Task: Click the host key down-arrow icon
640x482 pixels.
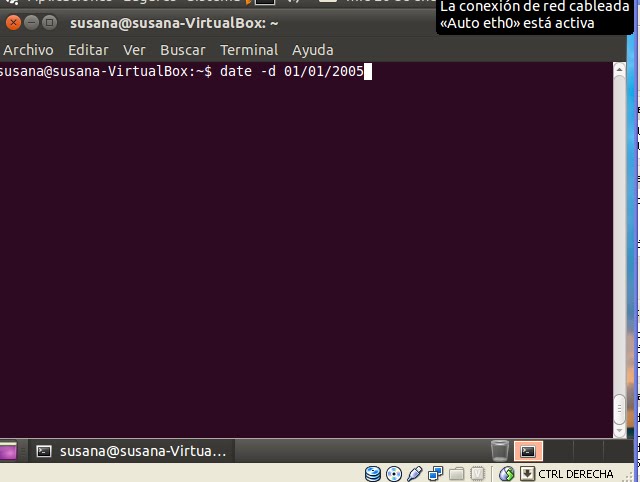Action: 527,474
